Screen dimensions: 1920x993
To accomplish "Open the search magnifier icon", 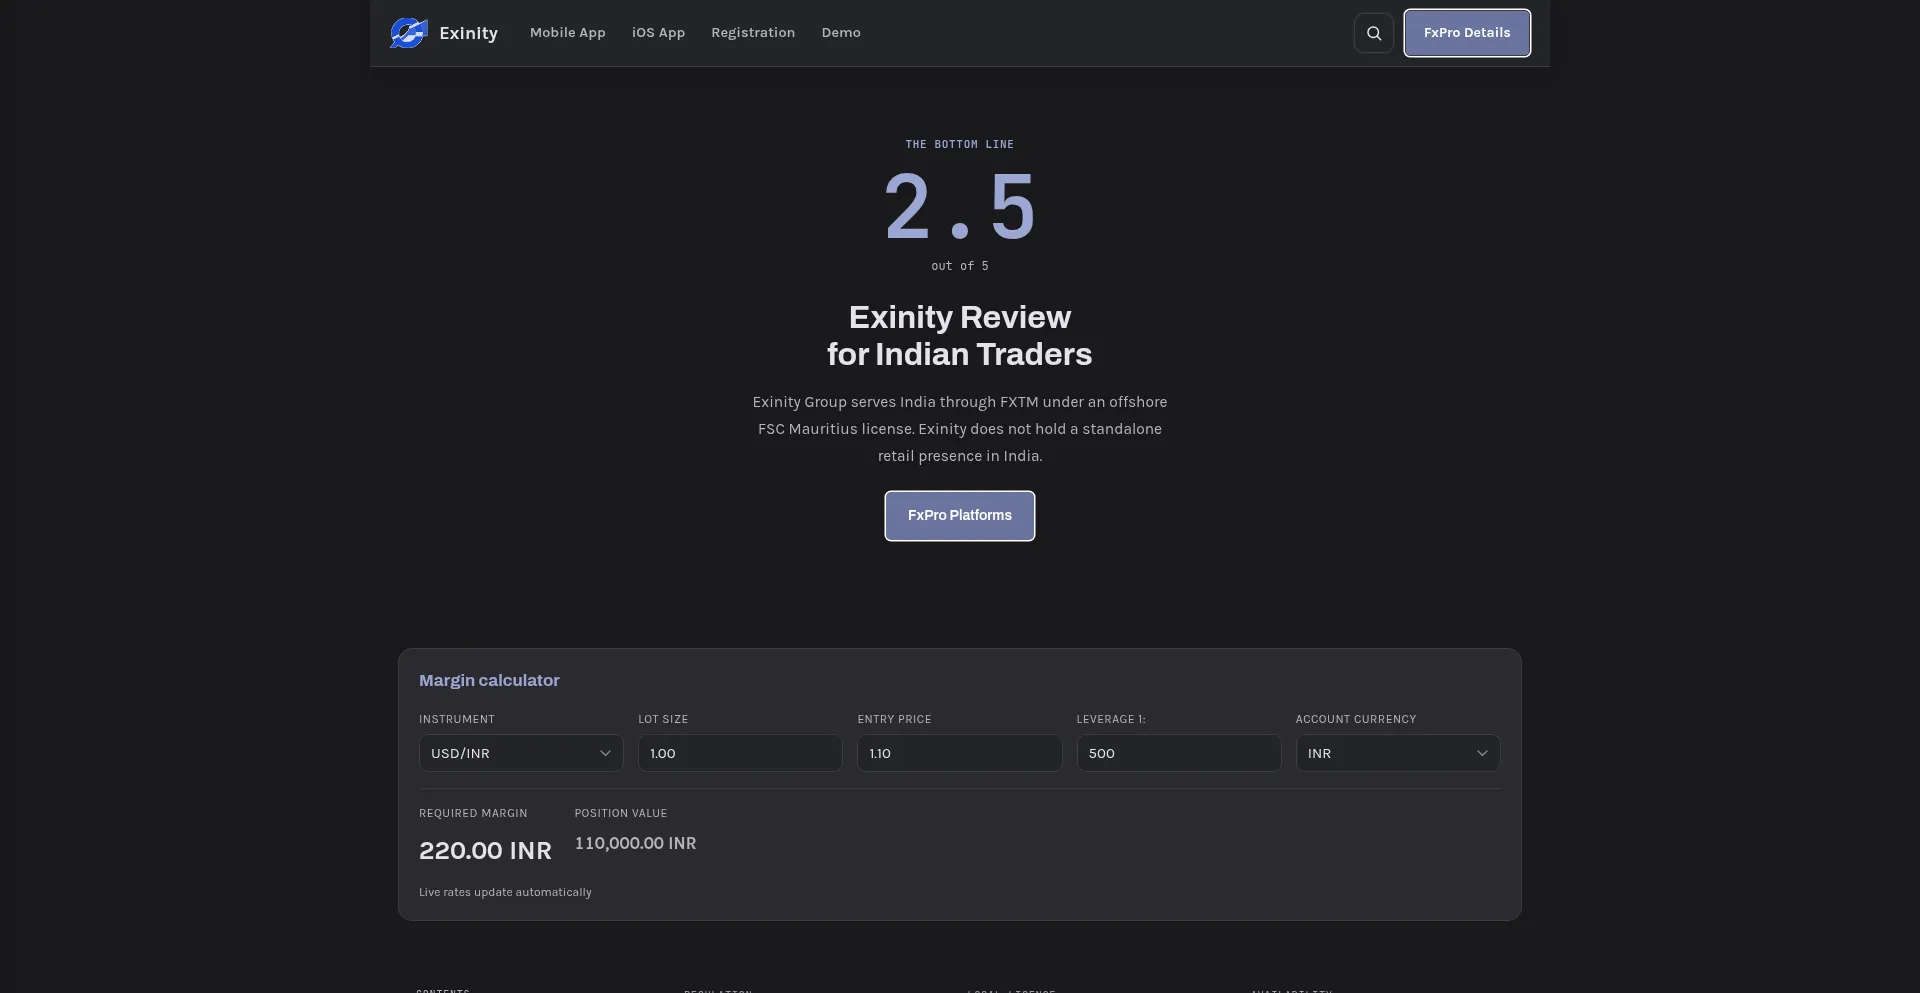I will [1374, 33].
